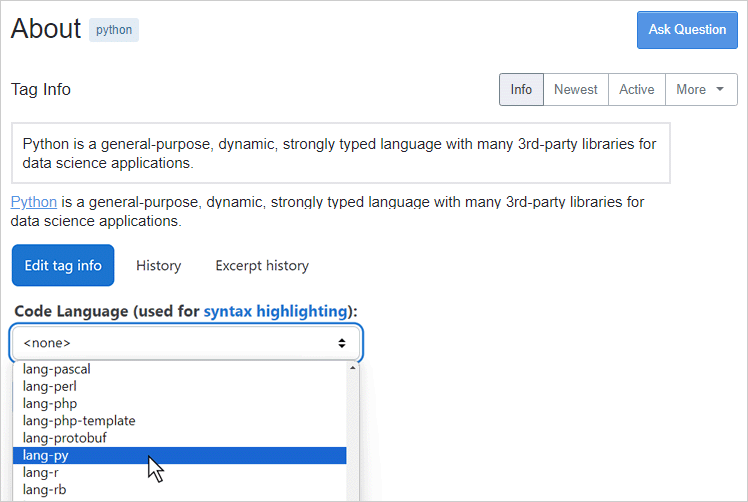Image resolution: width=748 pixels, height=502 pixels.
Task: Open the Active tab
Action: tap(636, 89)
